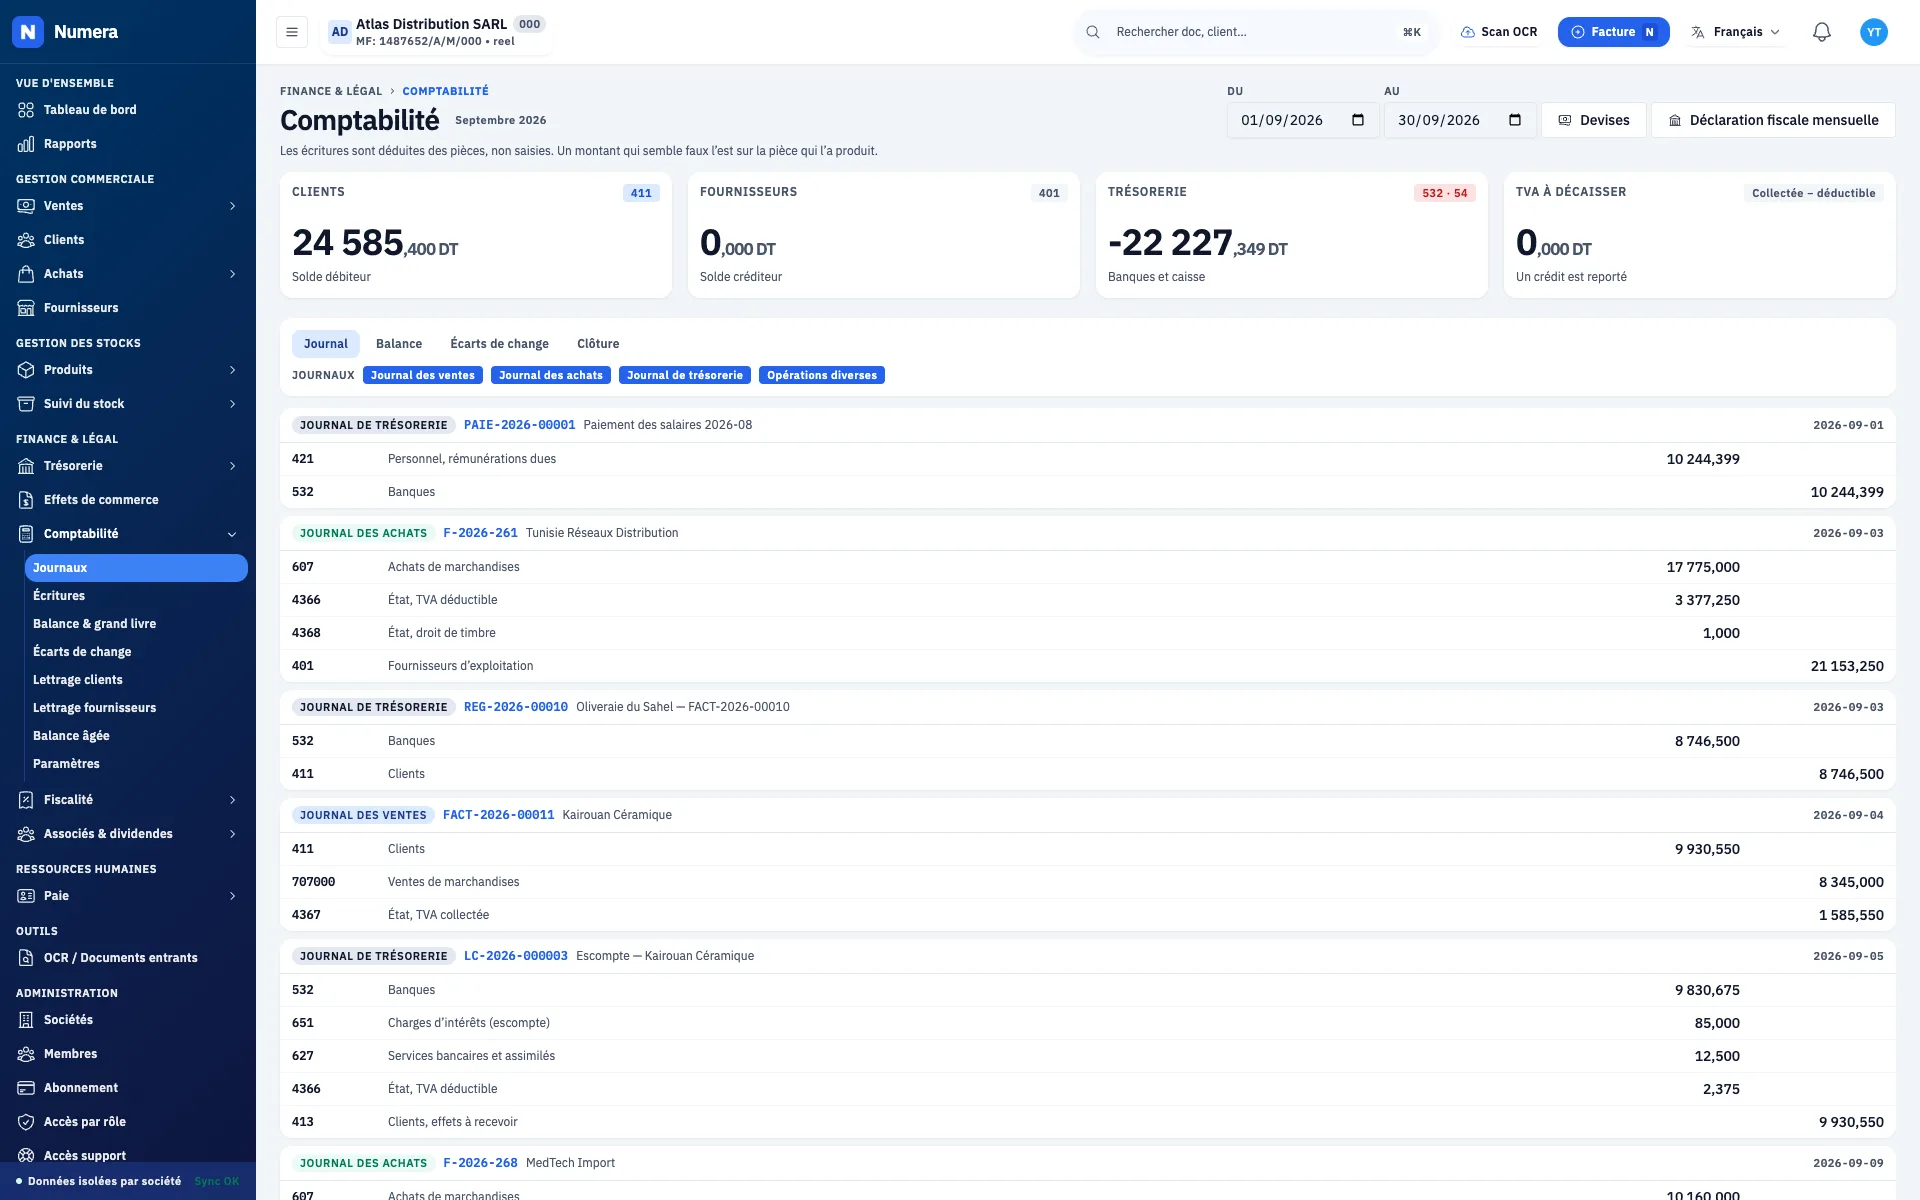This screenshot has height=1200, width=1920.
Task: Click the Facture create button
Action: [x=1613, y=32]
